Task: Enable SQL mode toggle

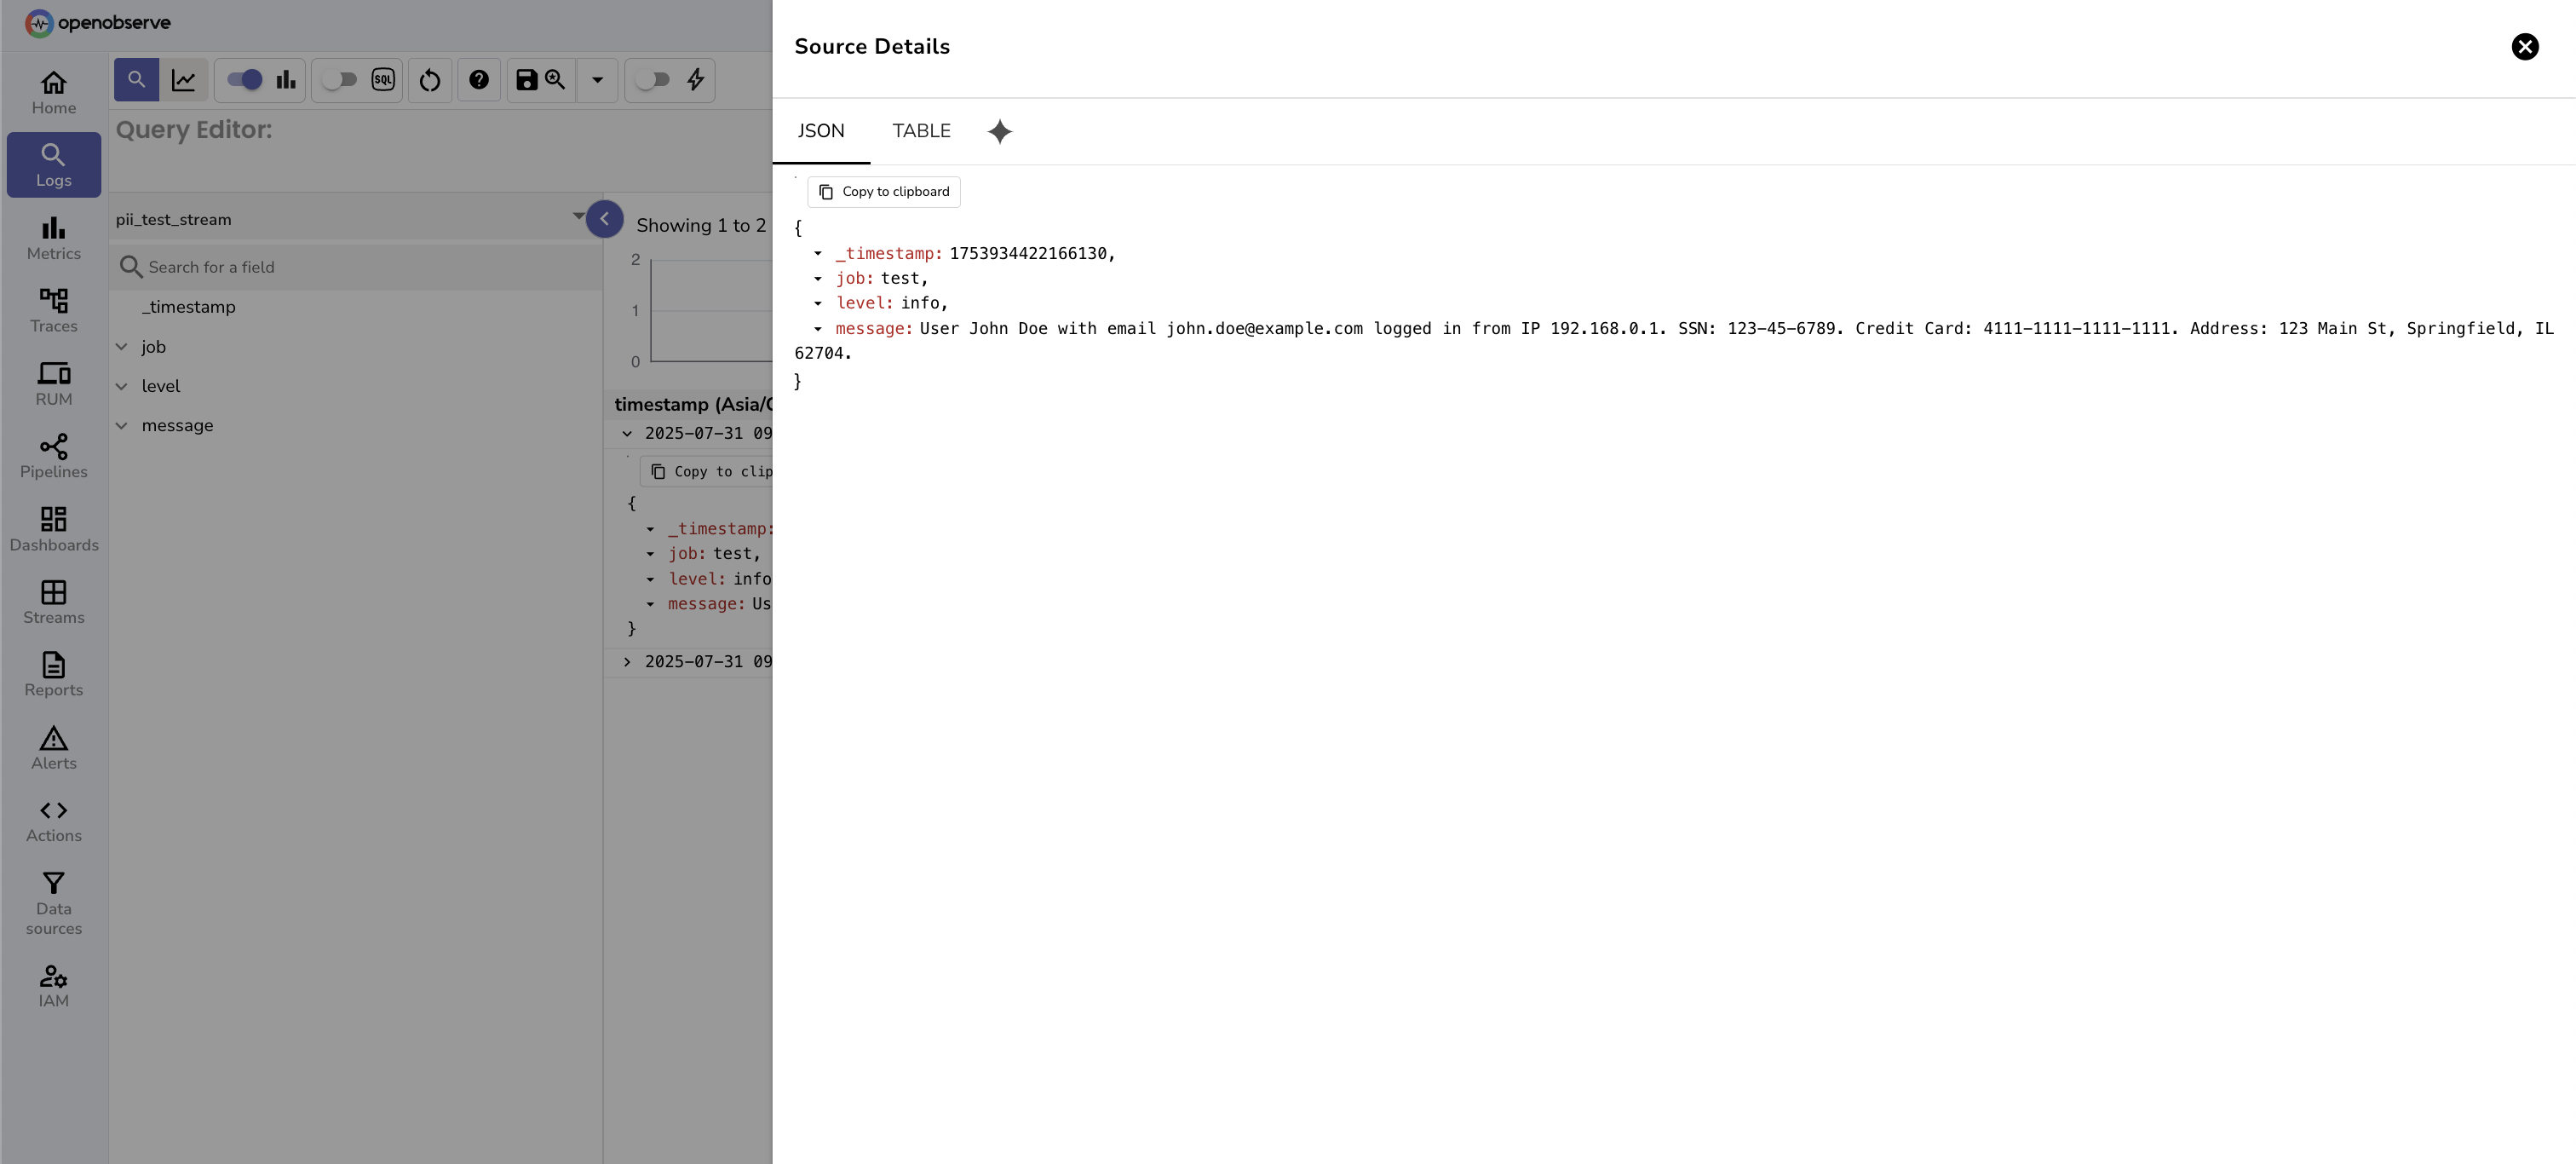Action: pyautogui.click(x=341, y=80)
